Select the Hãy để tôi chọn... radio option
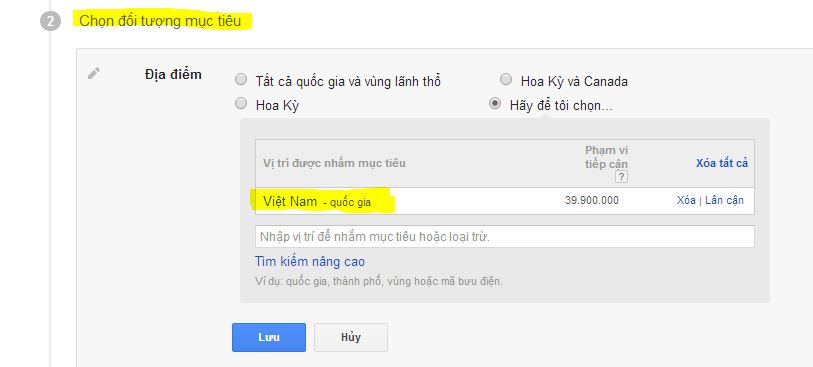The image size is (813, 367). coord(495,104)
